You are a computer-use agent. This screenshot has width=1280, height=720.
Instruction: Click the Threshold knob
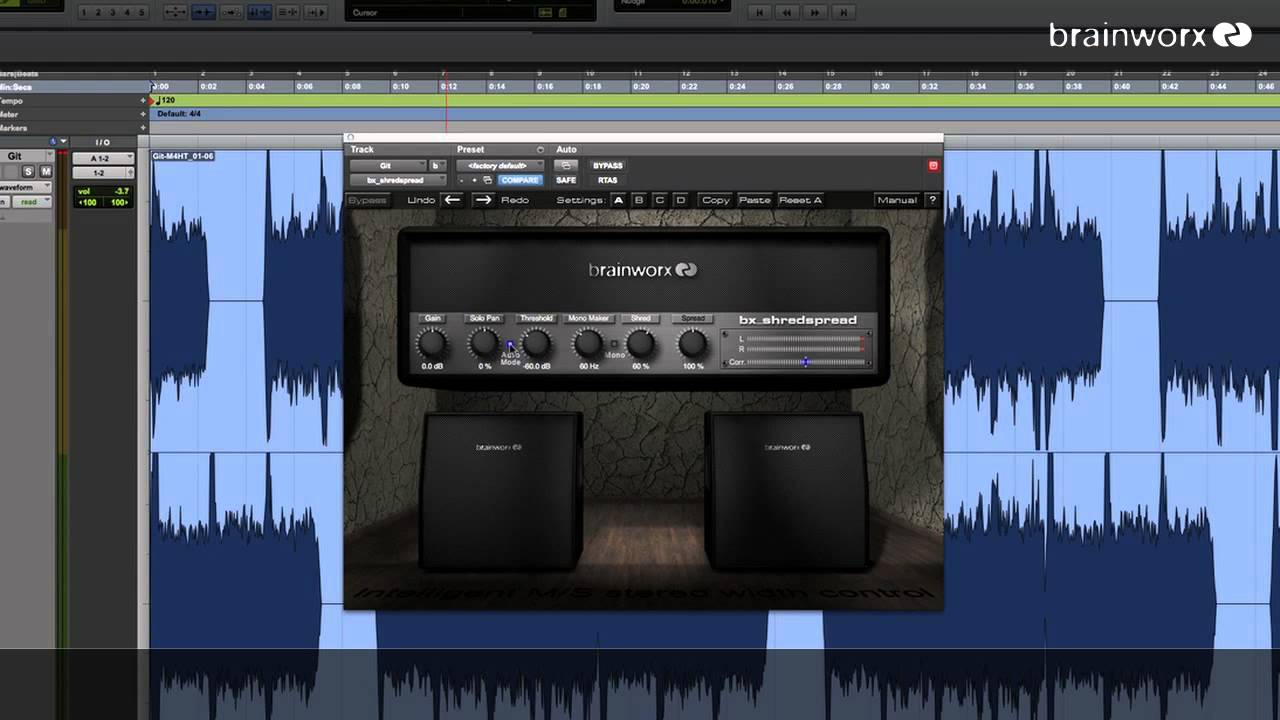tap(536, 344)
